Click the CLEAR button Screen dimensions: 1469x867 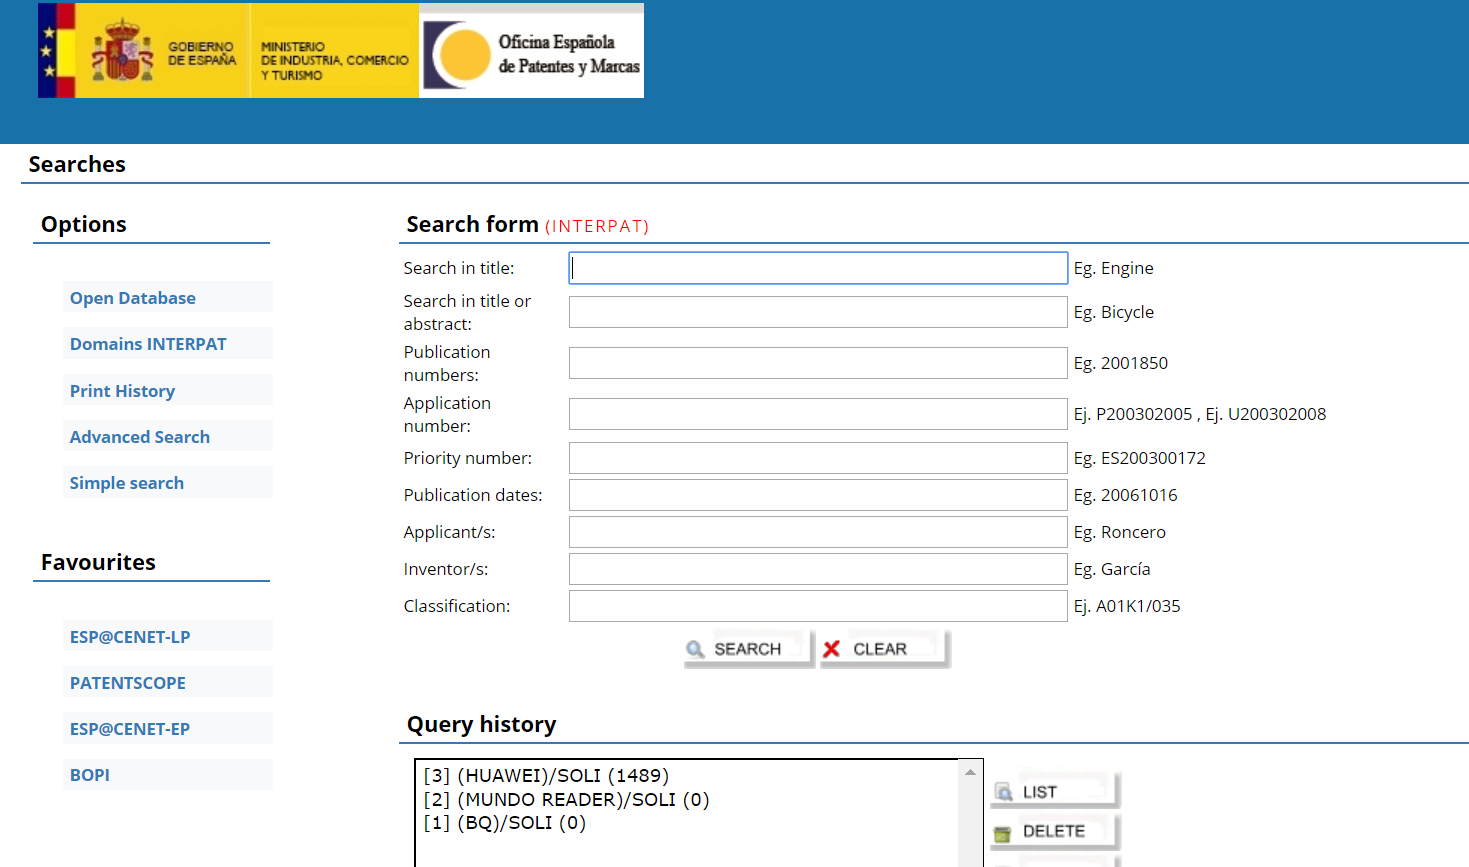[884, 649]
